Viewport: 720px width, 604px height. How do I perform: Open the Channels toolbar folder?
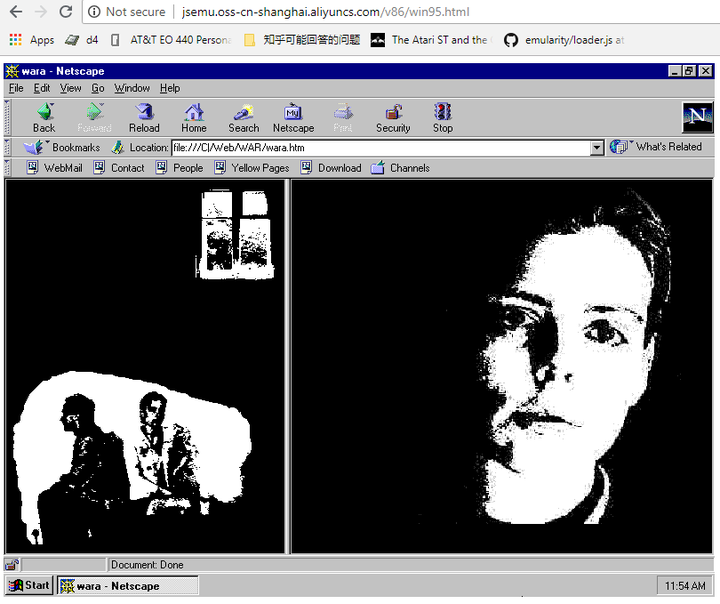pyautogui.click(x=400, y=168)
